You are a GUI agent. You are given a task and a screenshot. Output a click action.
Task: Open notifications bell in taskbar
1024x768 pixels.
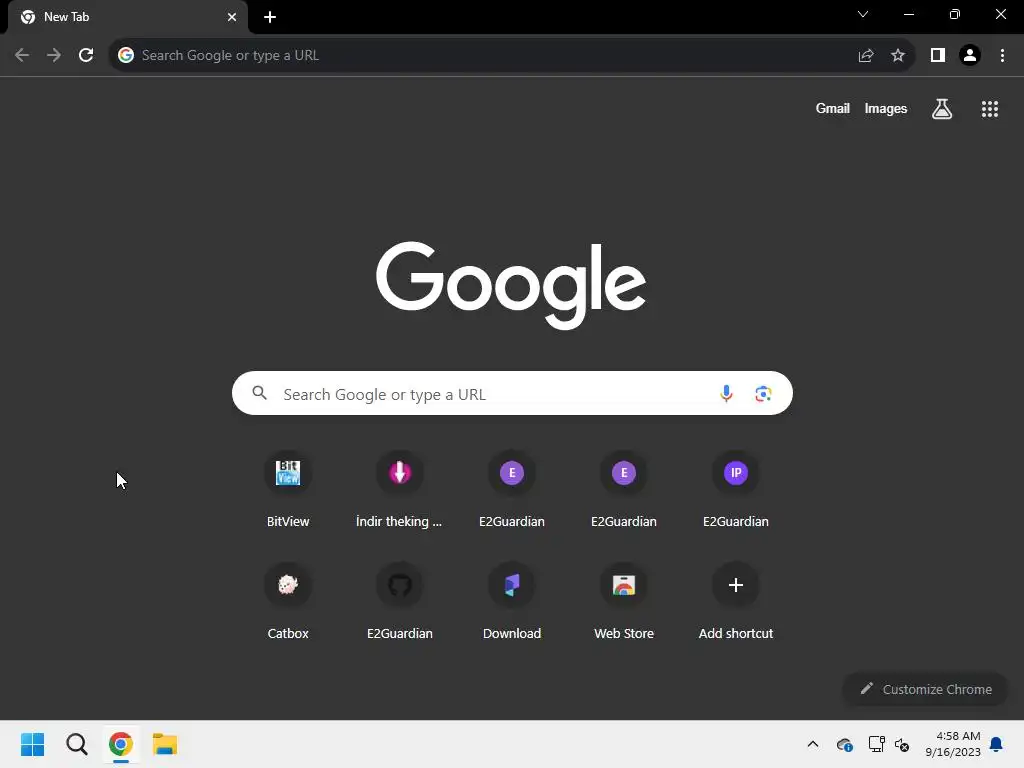(997, 744)
